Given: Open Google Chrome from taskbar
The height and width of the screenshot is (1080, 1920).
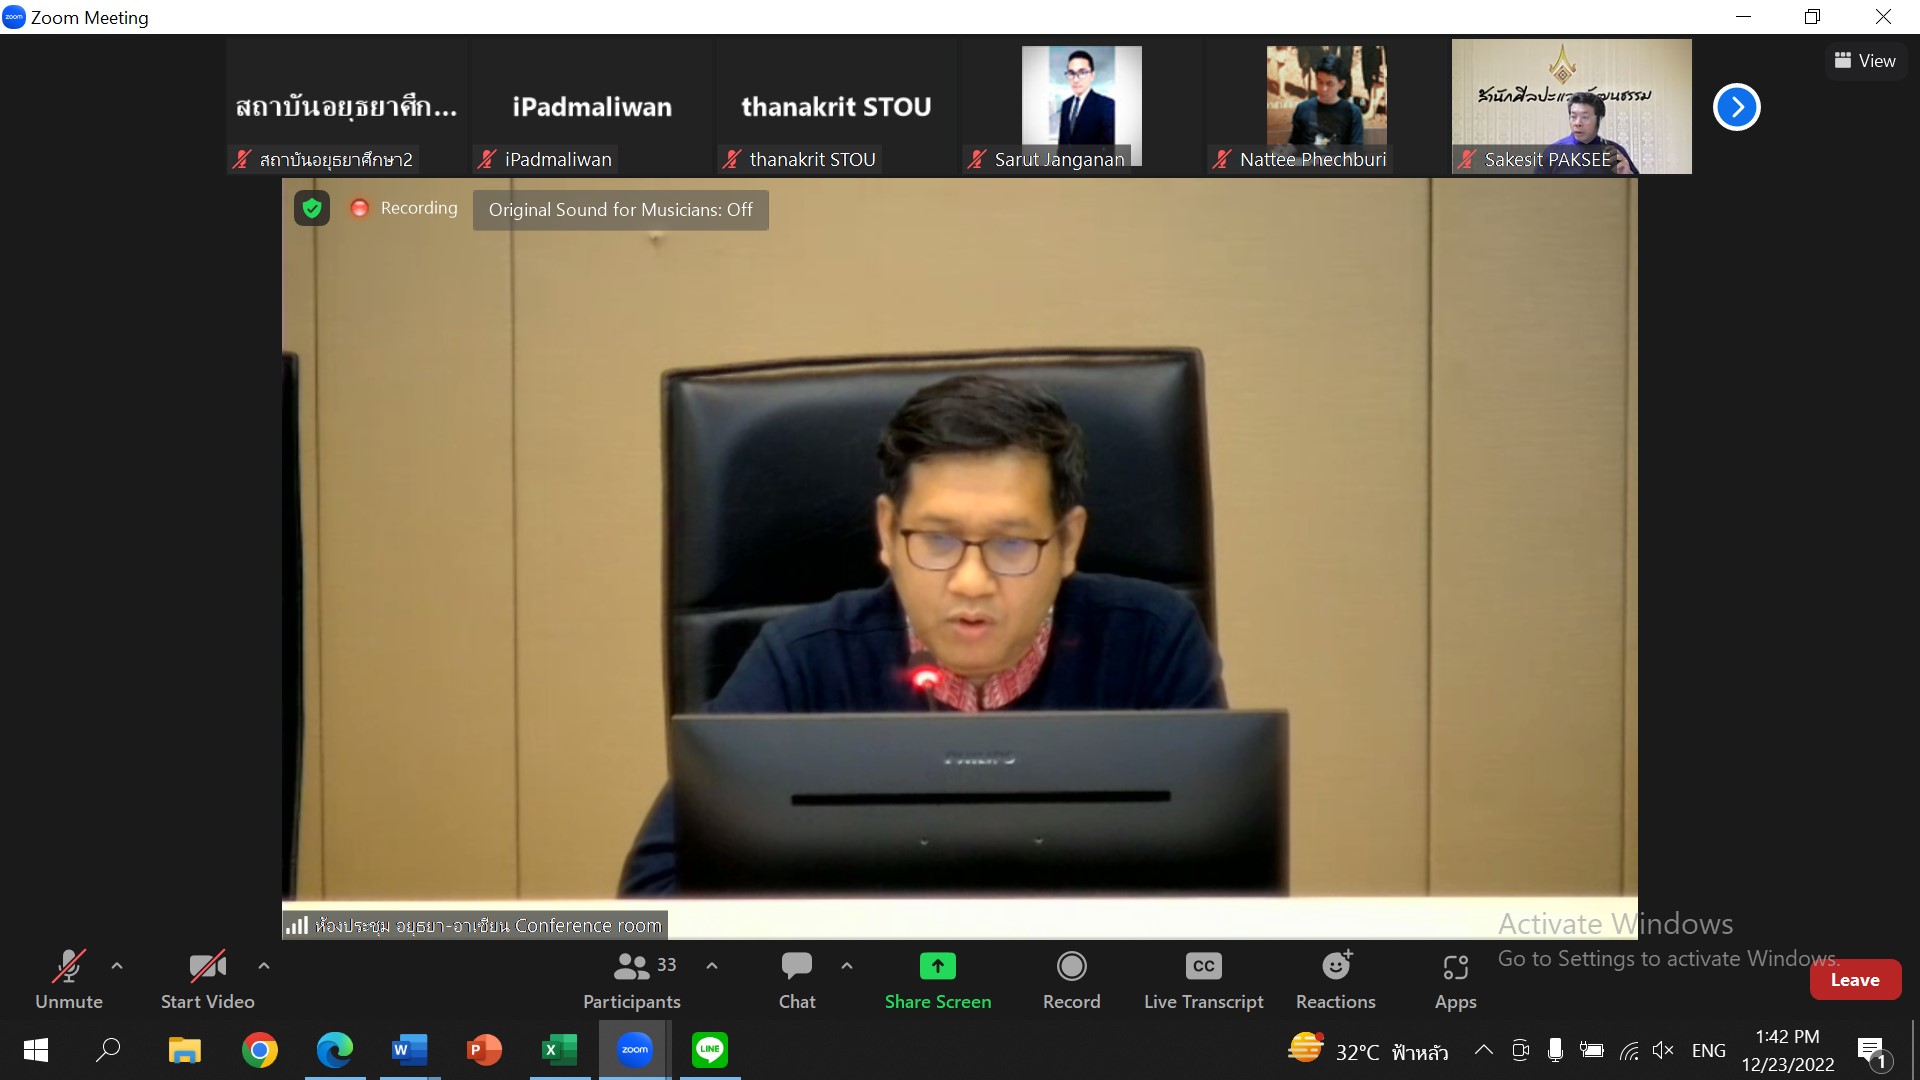Looking at the screenshot, I should coord(260,1050).
